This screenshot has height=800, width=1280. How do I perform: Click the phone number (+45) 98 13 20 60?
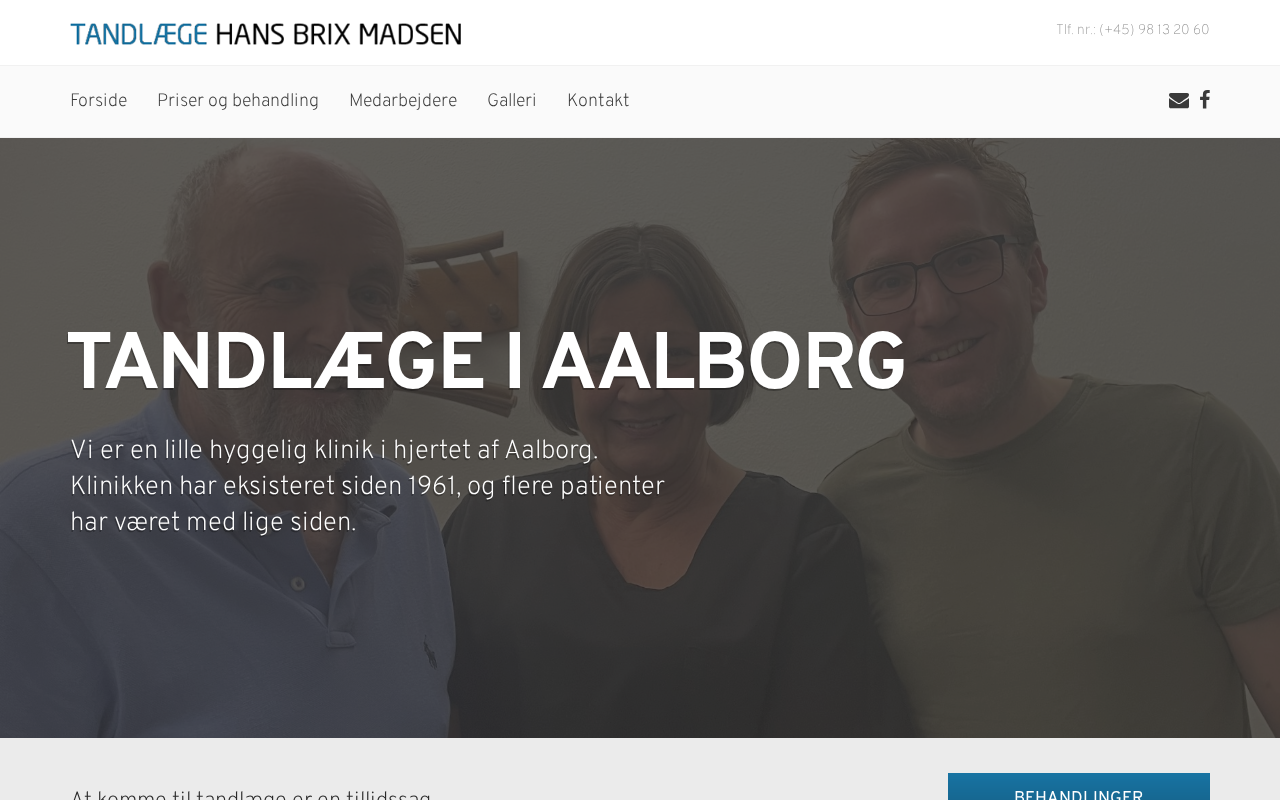1154,30
